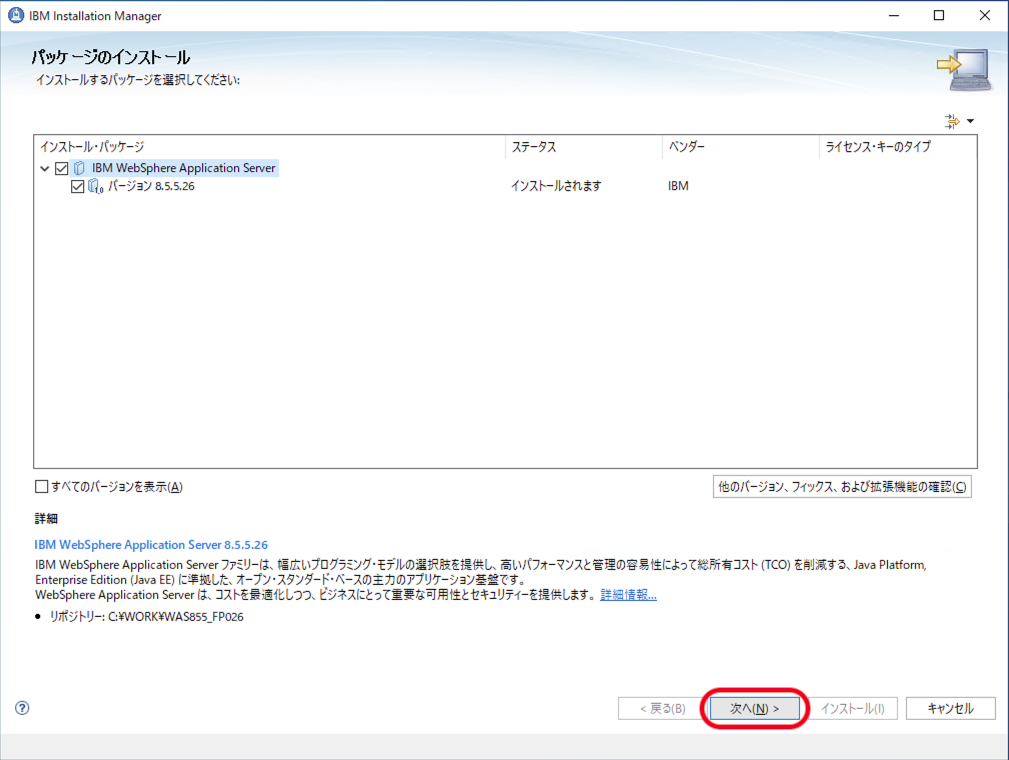Click the キャンセル button
This screenshot has width=1009, height=760.
pyautogui.click(x=950, y=708)
